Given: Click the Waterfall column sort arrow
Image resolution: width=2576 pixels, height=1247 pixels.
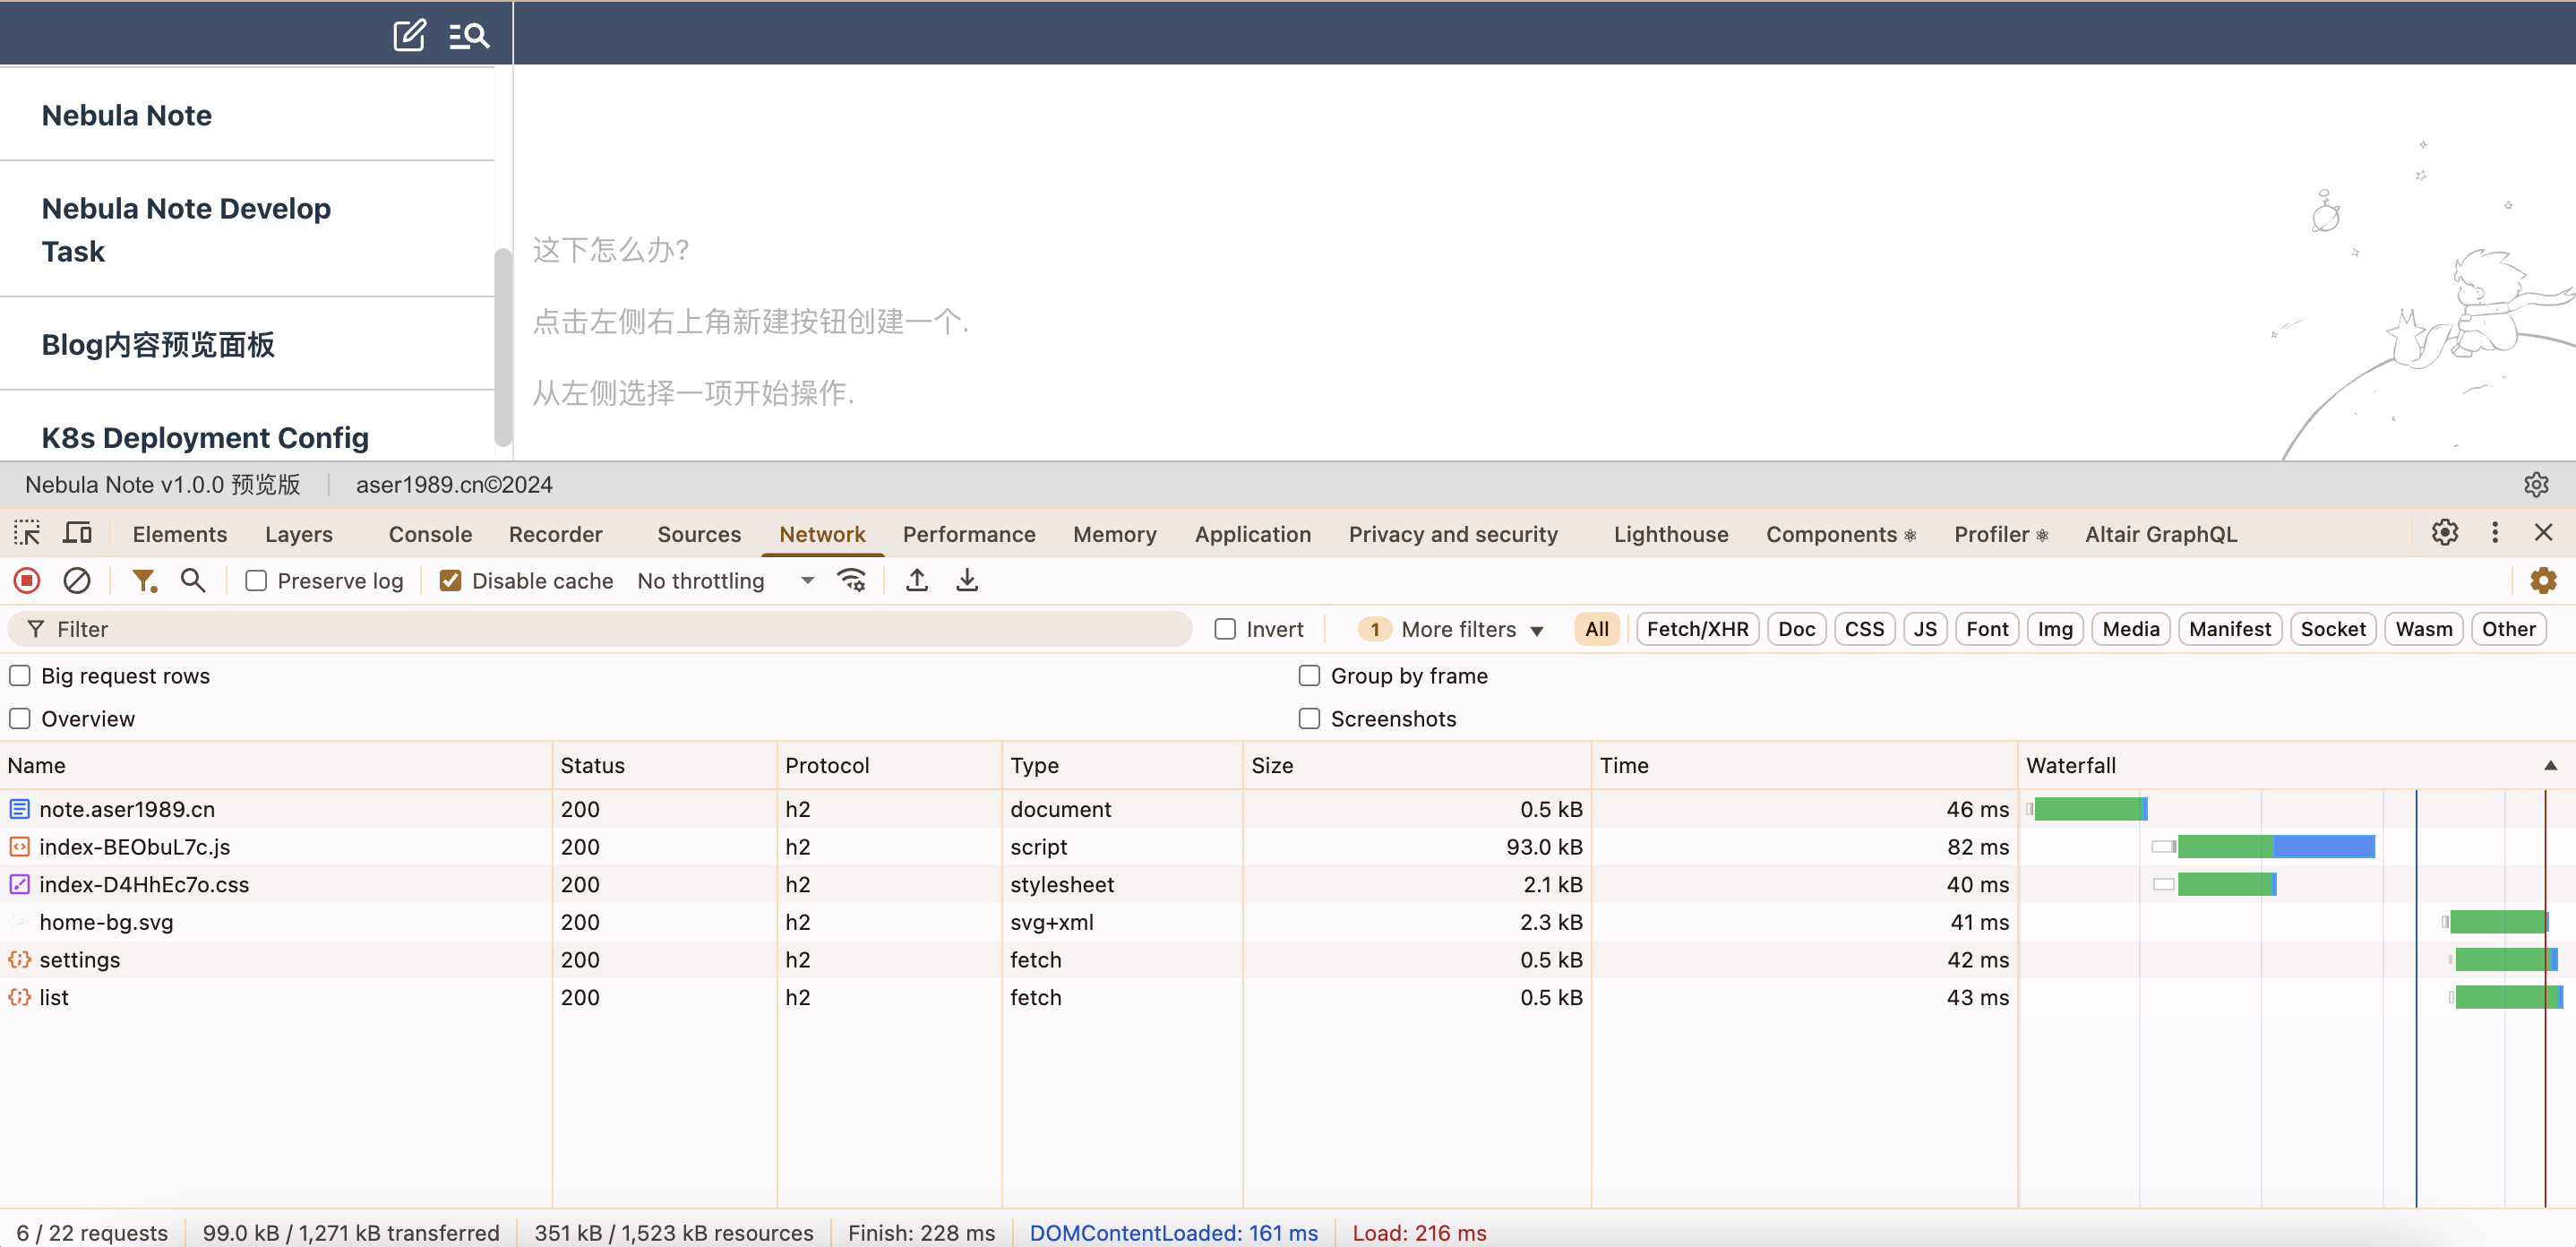Looking at the screenshot, I should point(2549,765).
